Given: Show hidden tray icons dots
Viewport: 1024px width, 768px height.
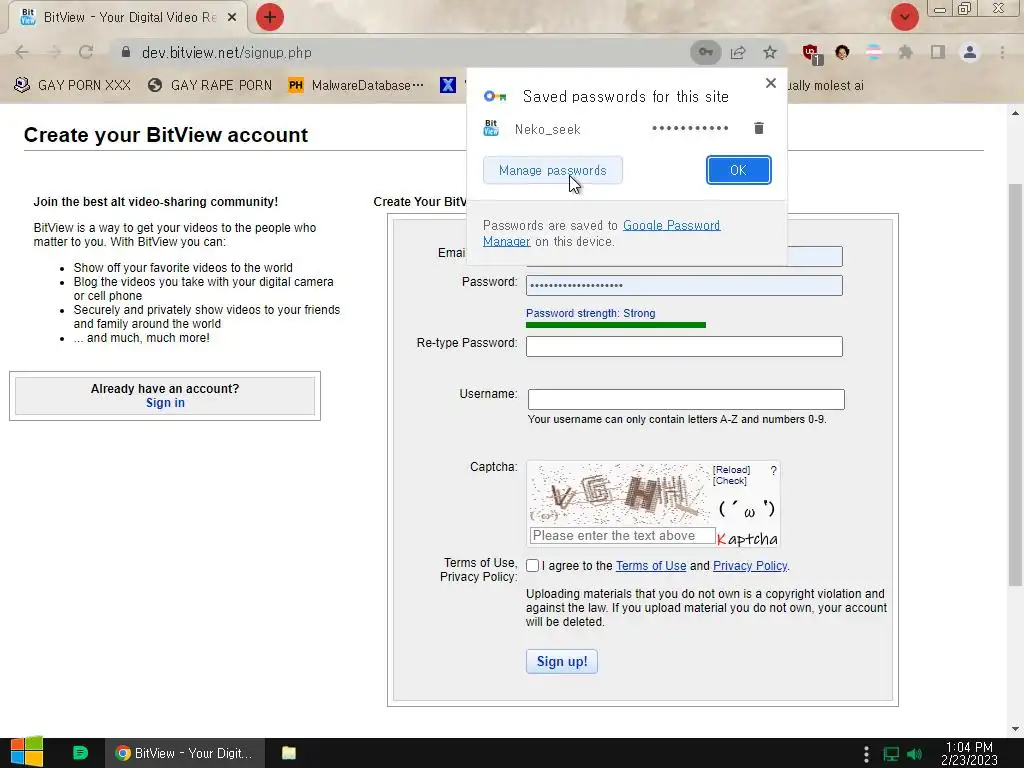Looking at the screenshot, I should click(x=867, y=754).
